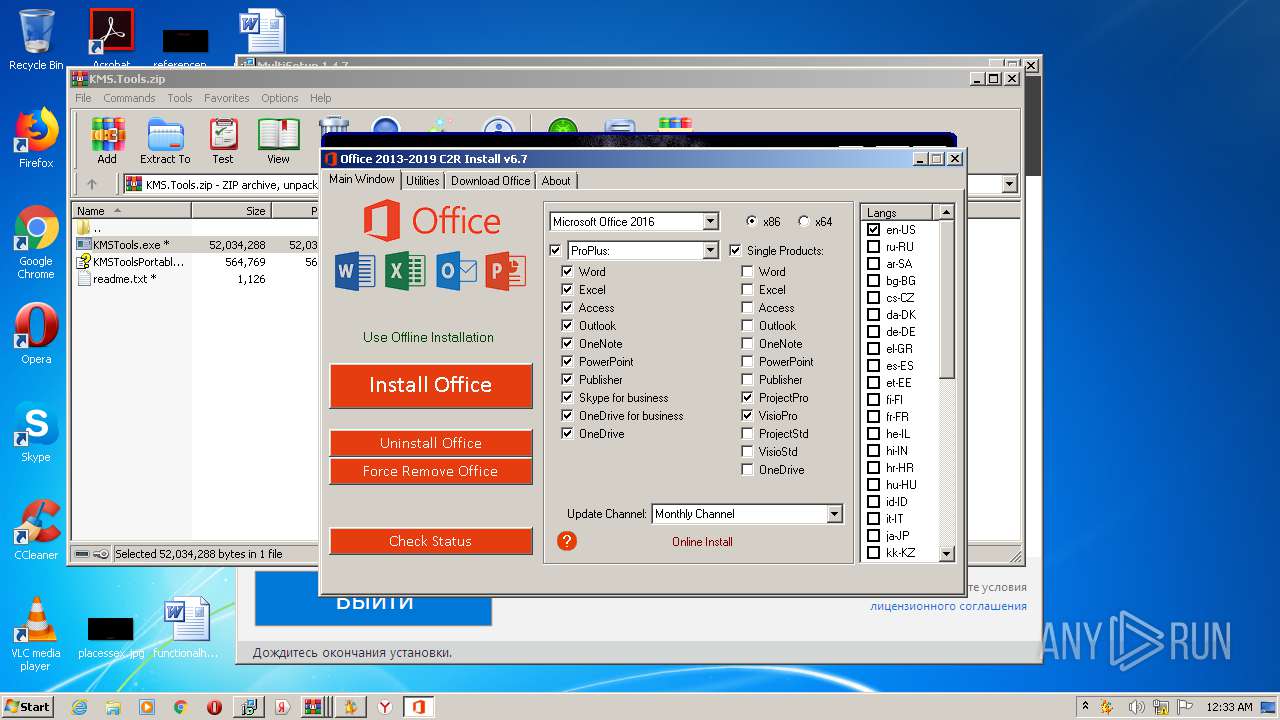Click the Yandex browser taskbar icon

(x=384, y=707)
